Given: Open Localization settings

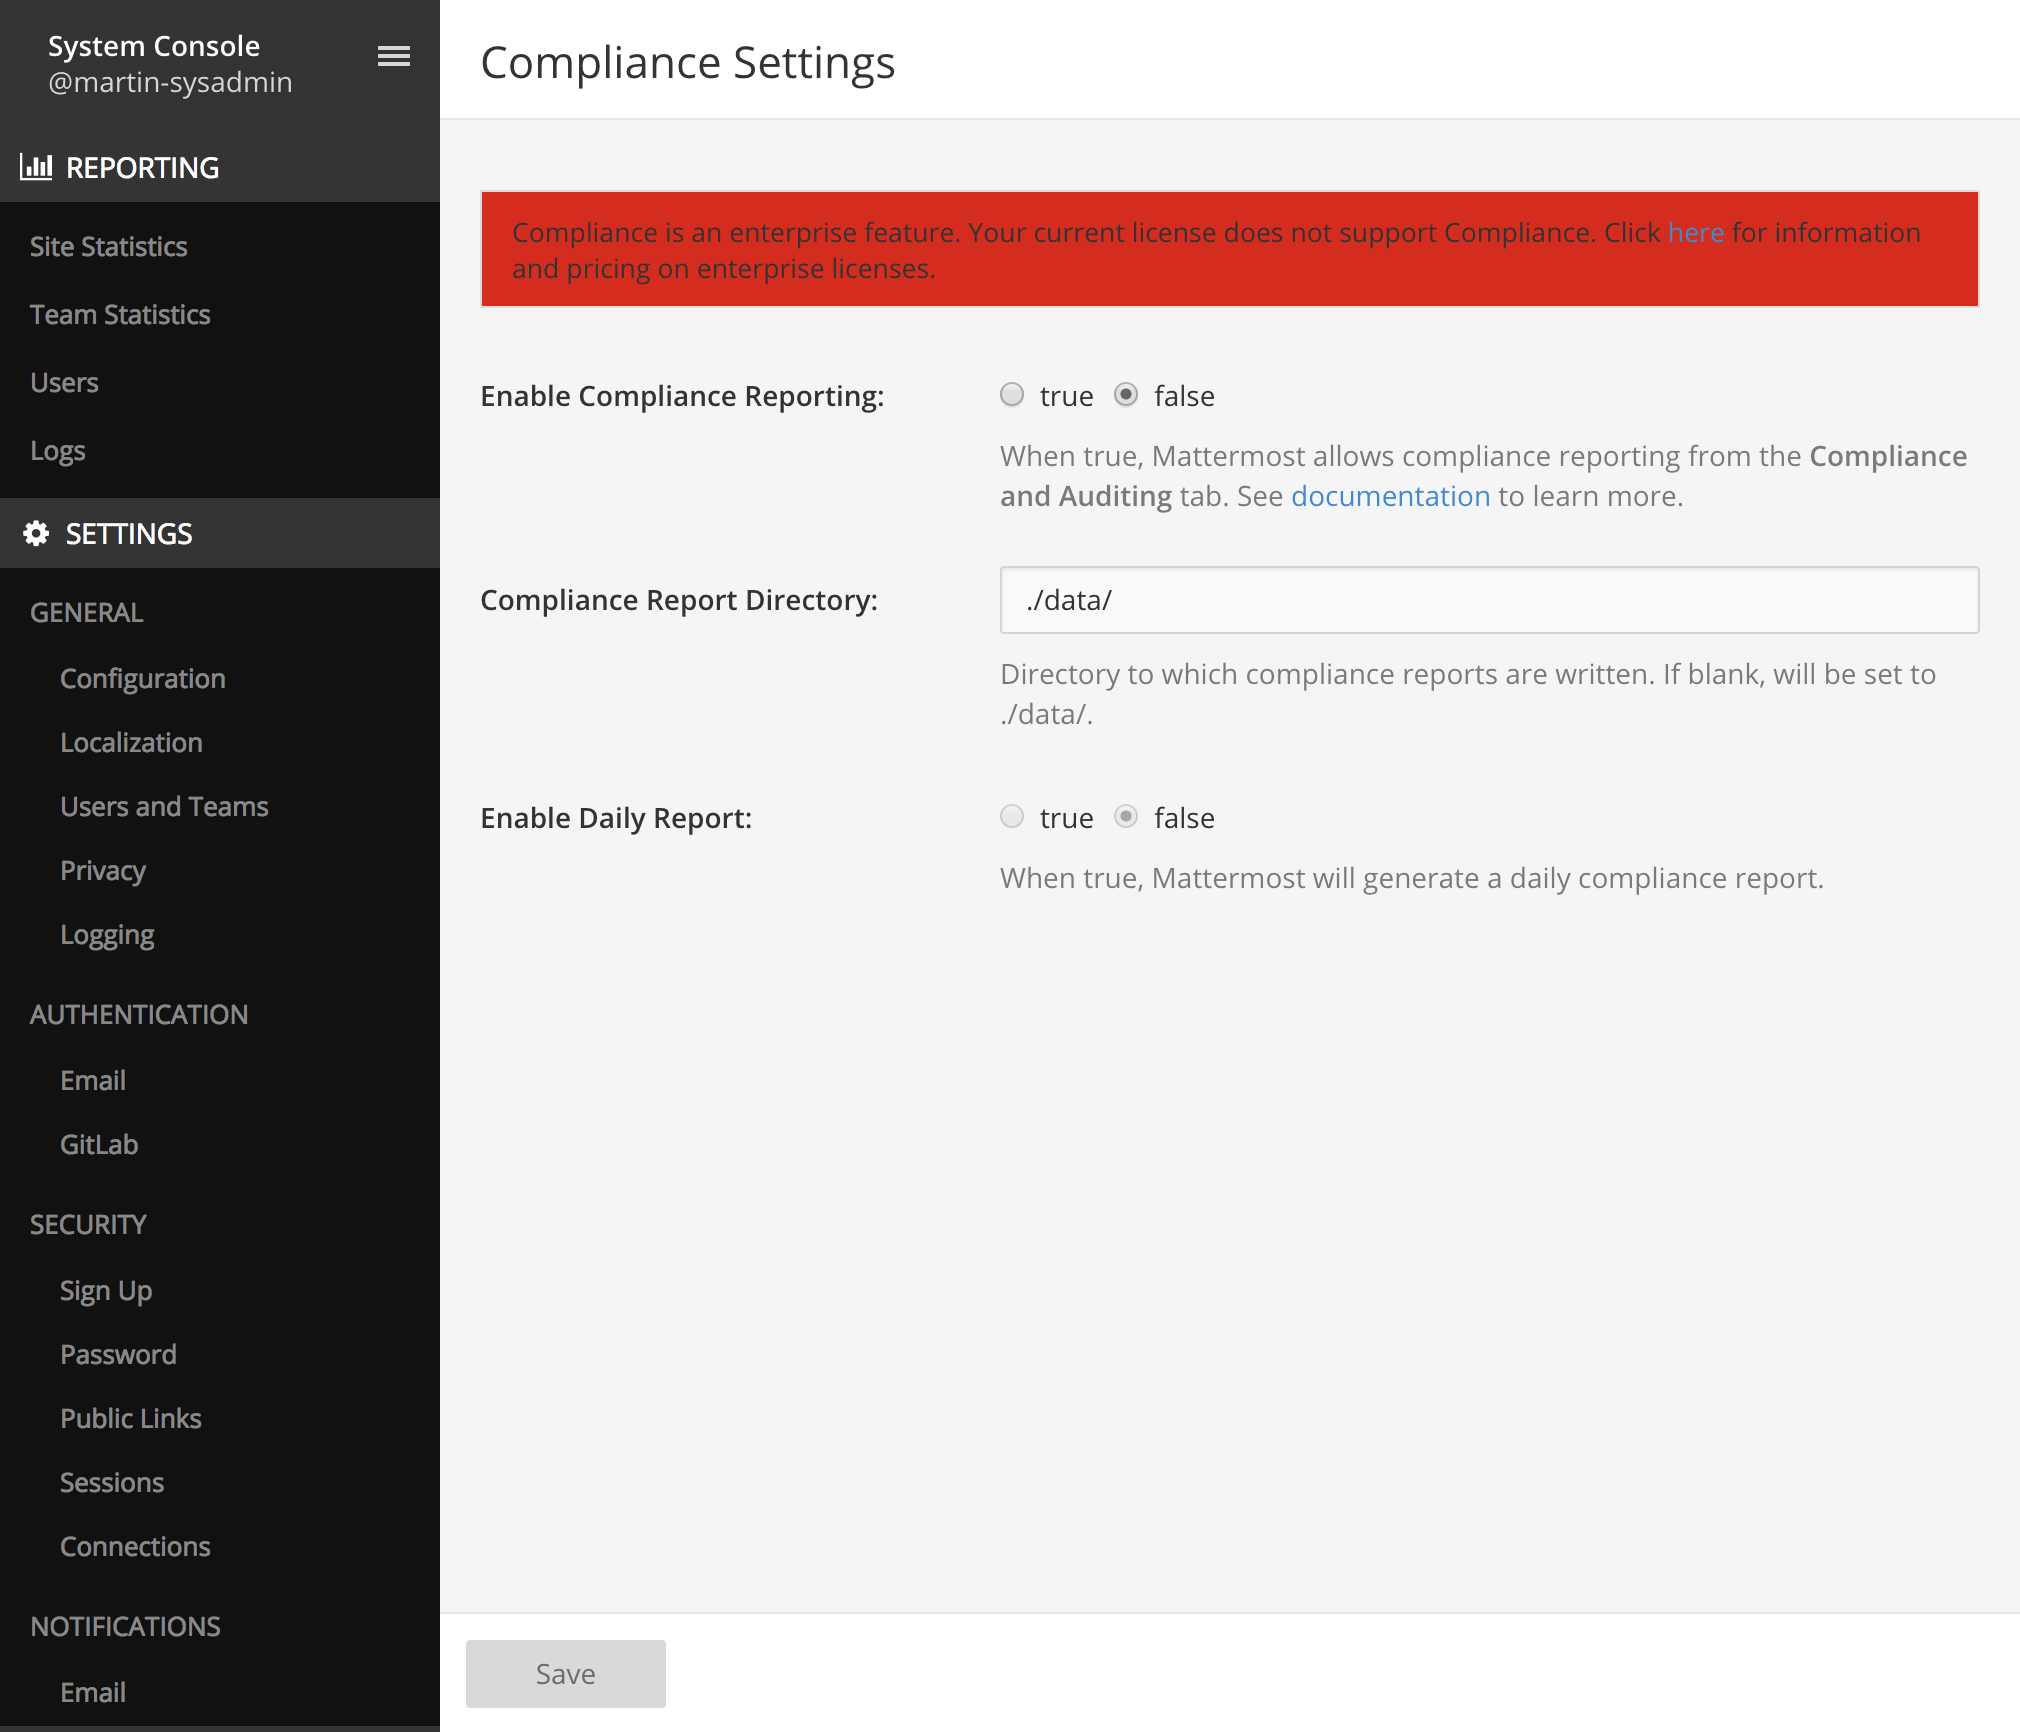Looking at the screenshot, I should pyautogui.click(x=131, y=742).
